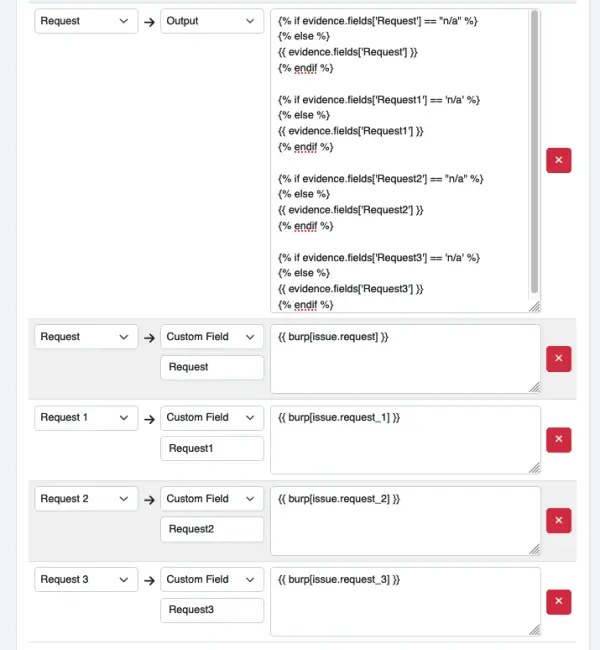Click the large Output template text area

[400, 160]
